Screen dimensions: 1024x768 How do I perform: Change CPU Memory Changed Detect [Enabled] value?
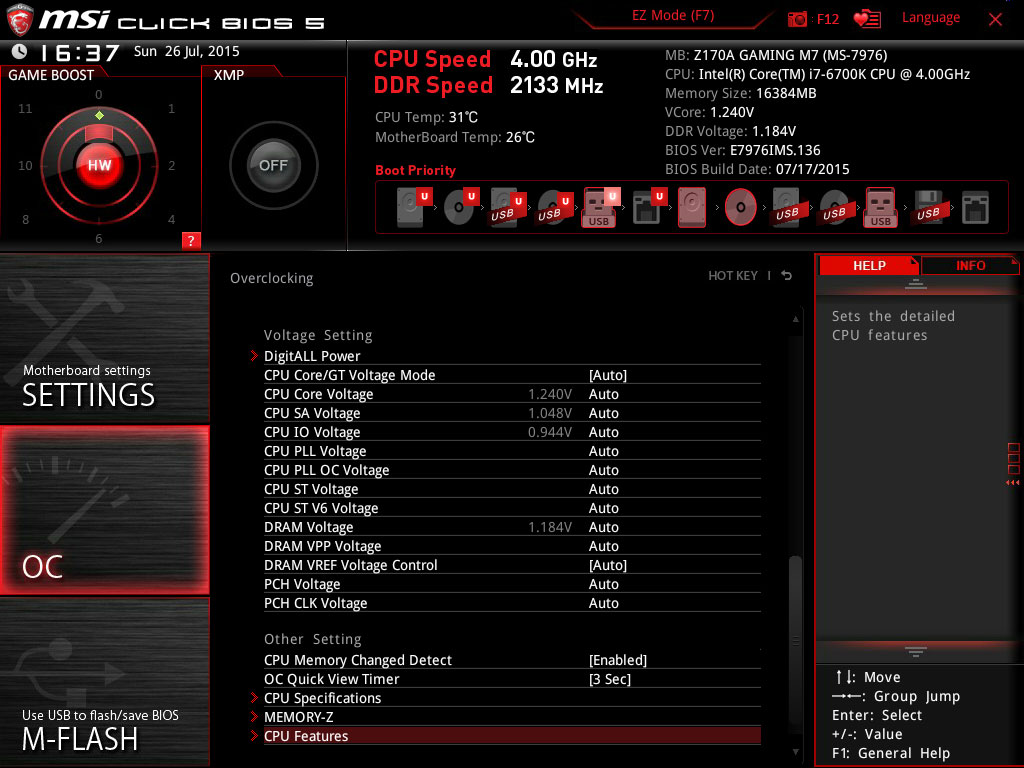point(618,660)
